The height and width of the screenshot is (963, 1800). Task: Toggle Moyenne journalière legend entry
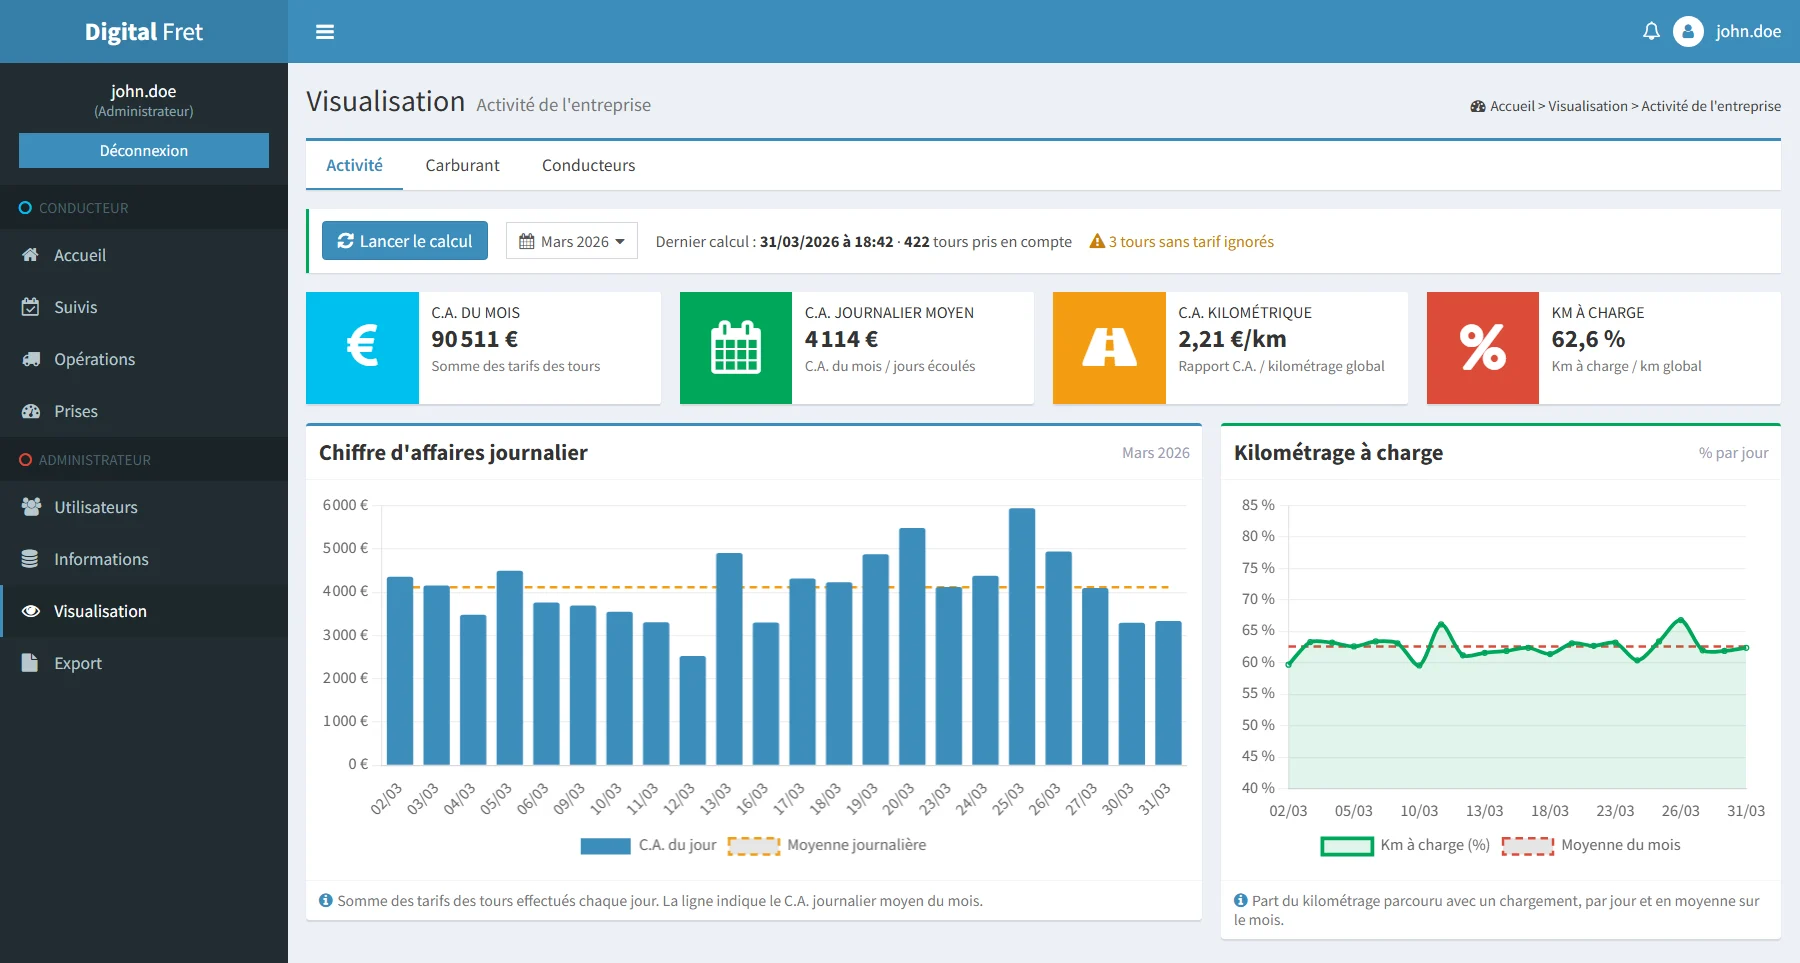pyautogui.click(x=827, y=845)
